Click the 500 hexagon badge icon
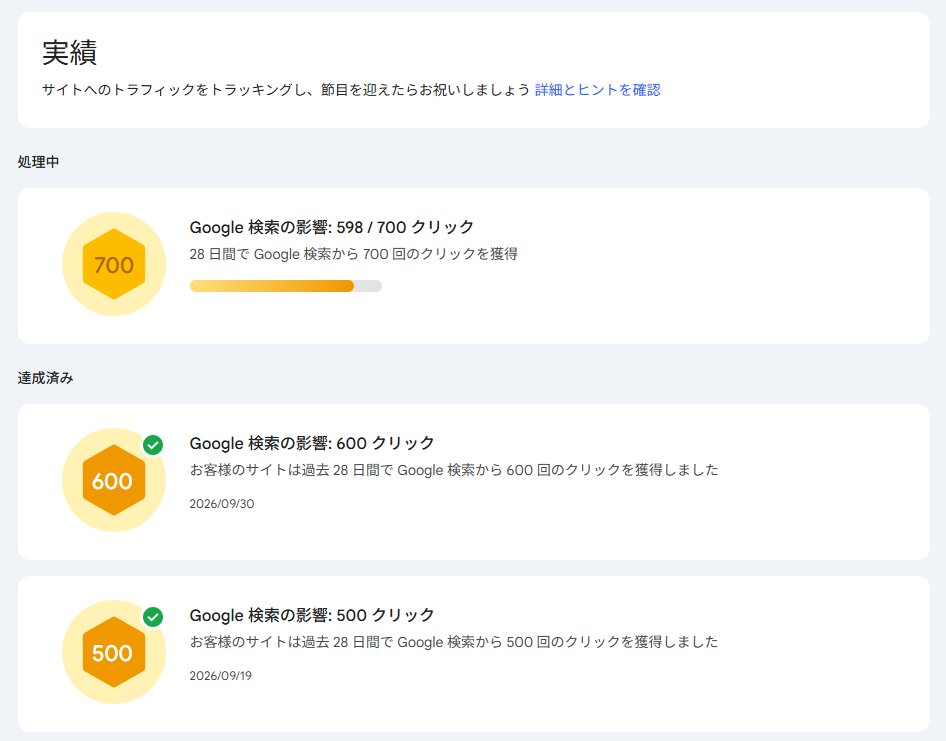The image size is (946, 741). pos(114,652)
